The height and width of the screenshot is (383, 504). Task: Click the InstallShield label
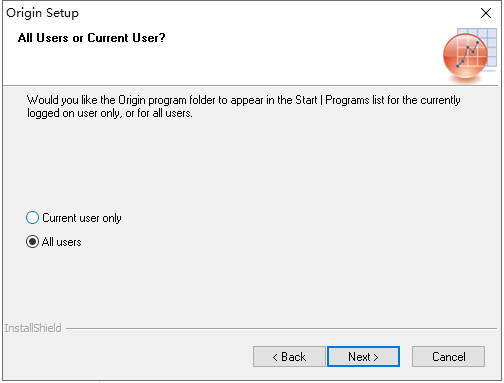pyautogui.click(x=33, y=328)
